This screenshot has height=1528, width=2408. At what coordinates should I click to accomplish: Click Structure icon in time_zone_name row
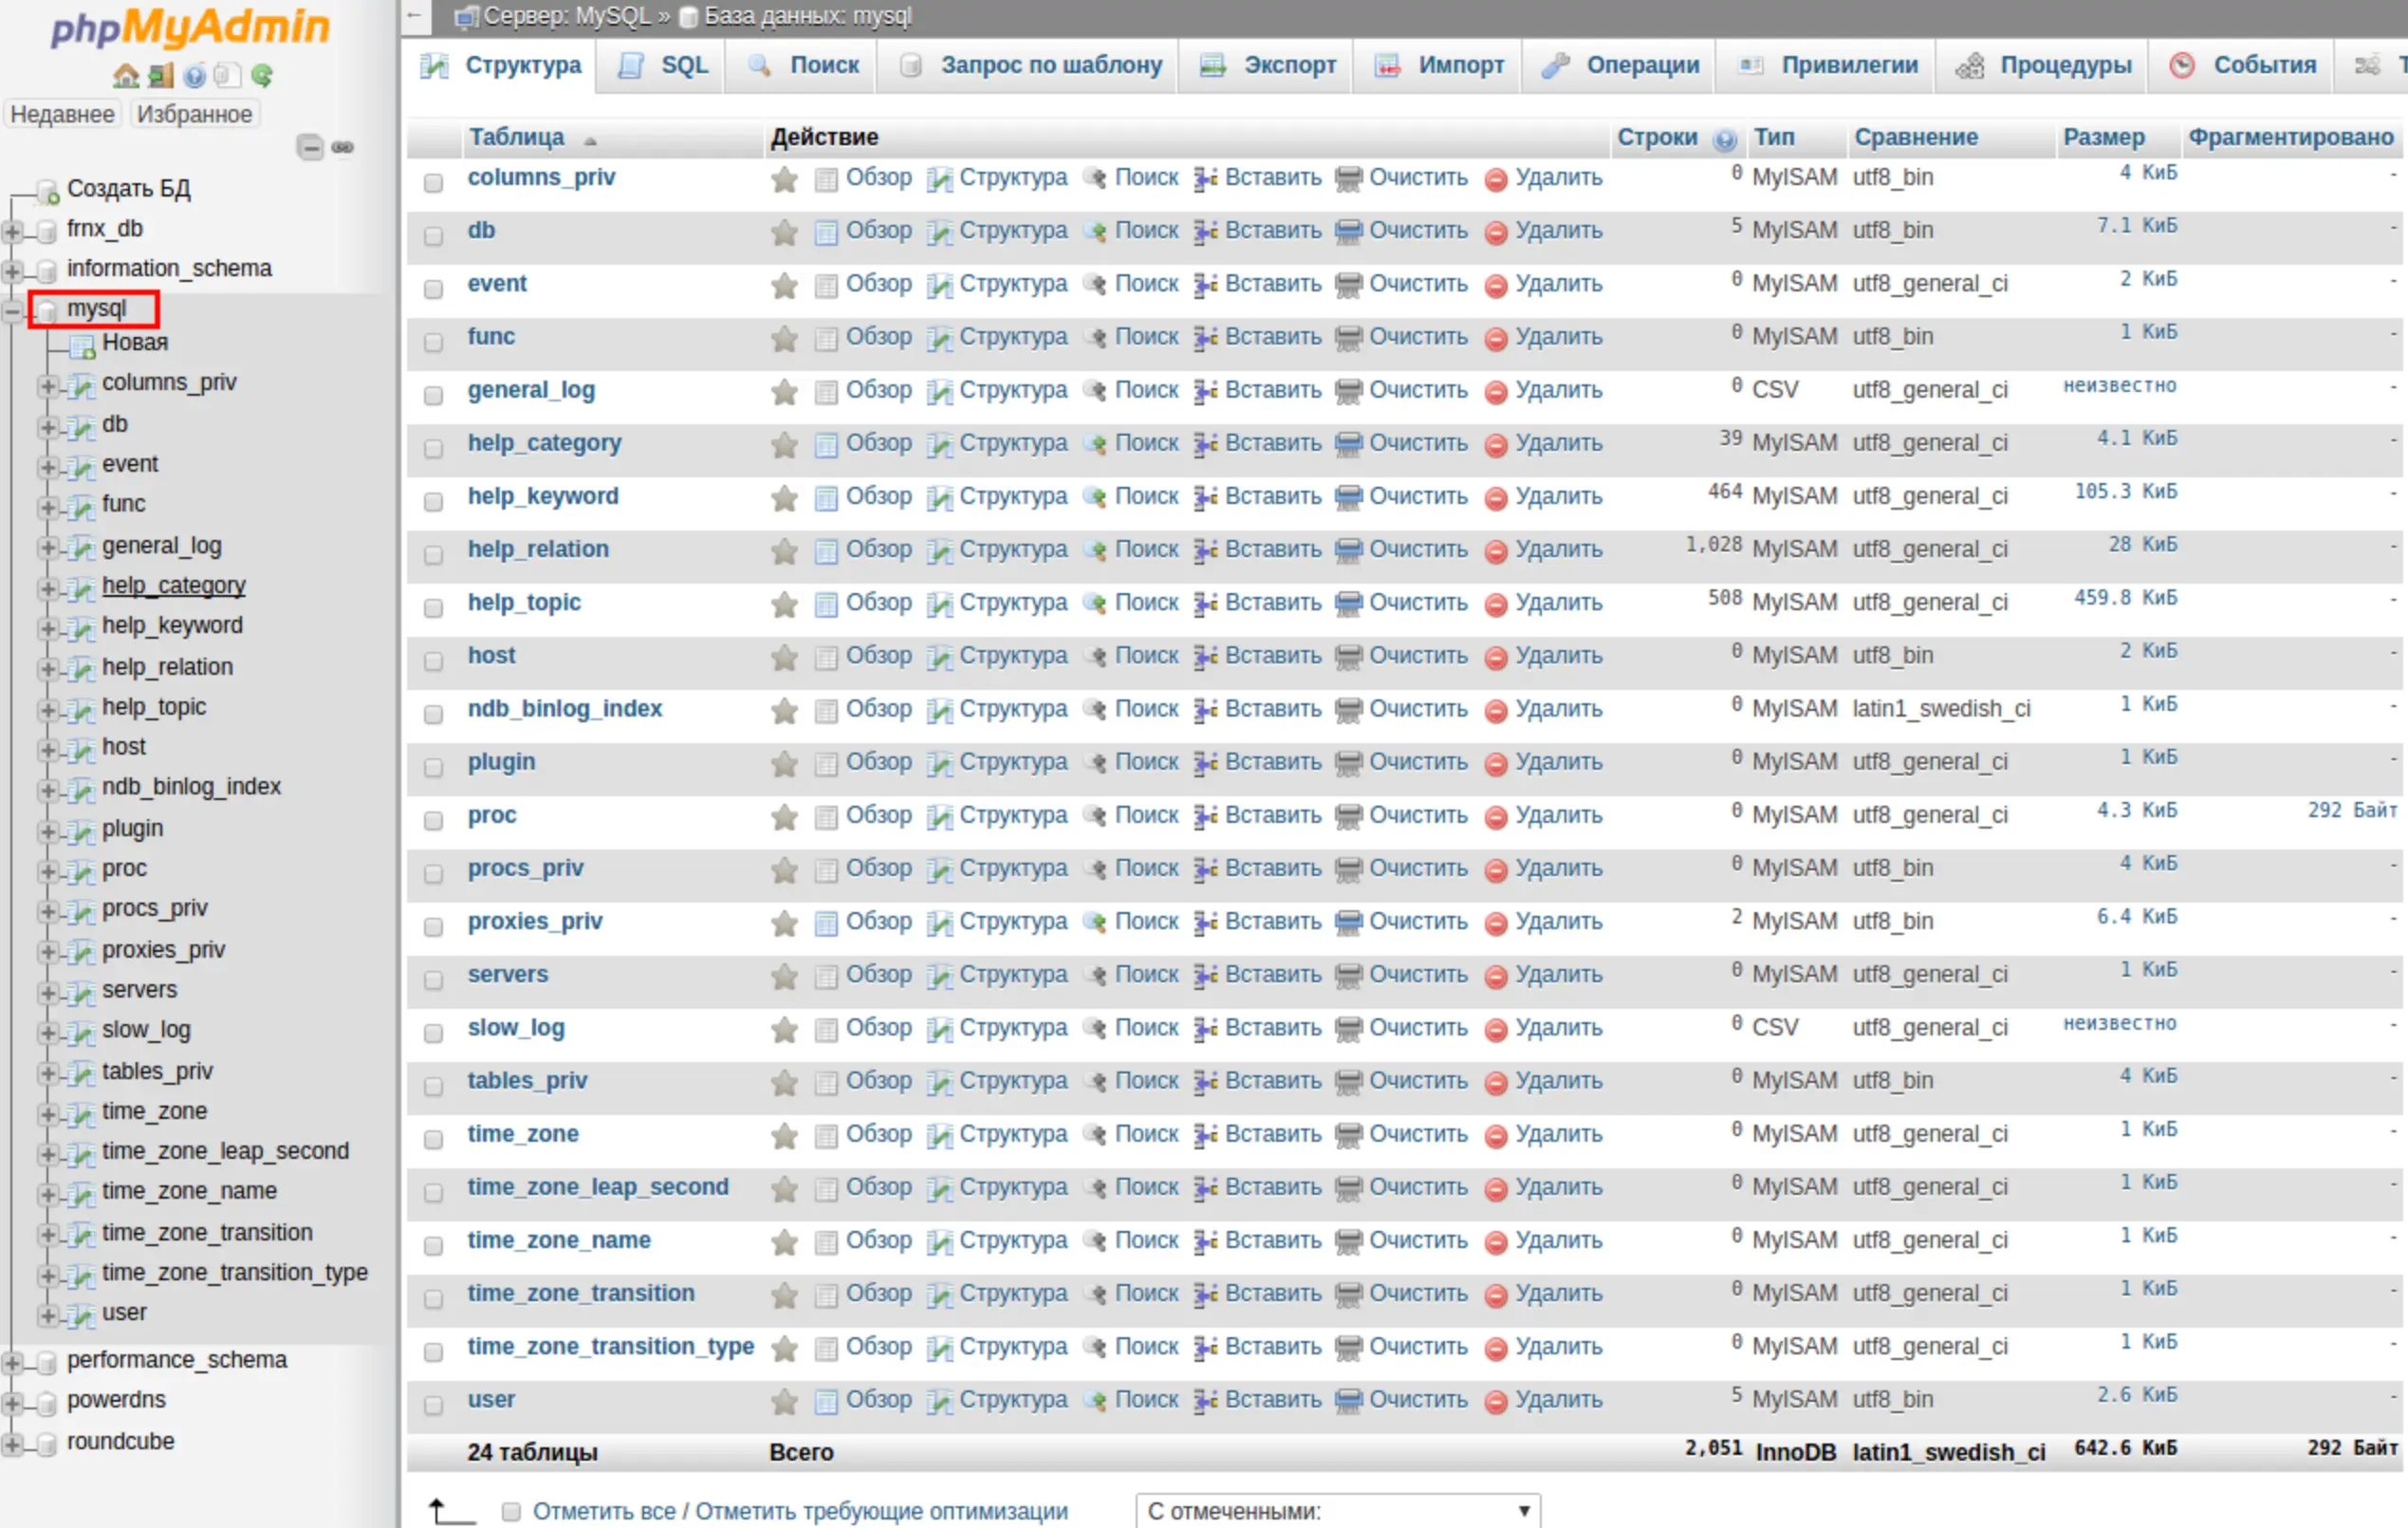[939, 1243]
